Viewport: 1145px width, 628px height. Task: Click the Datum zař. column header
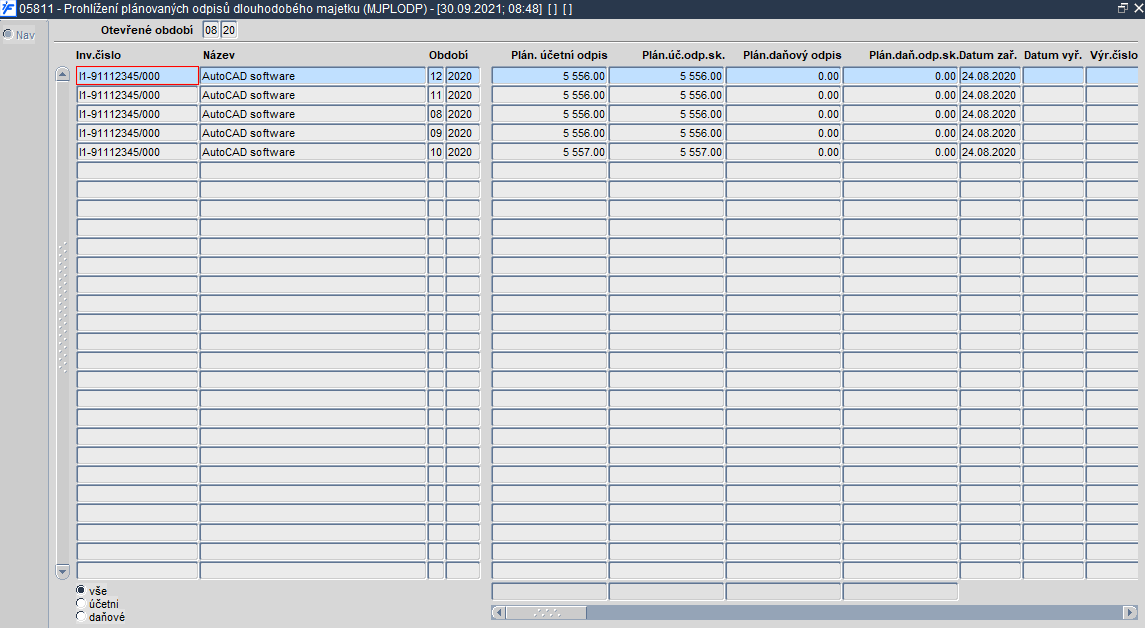[x=988, y=55]
